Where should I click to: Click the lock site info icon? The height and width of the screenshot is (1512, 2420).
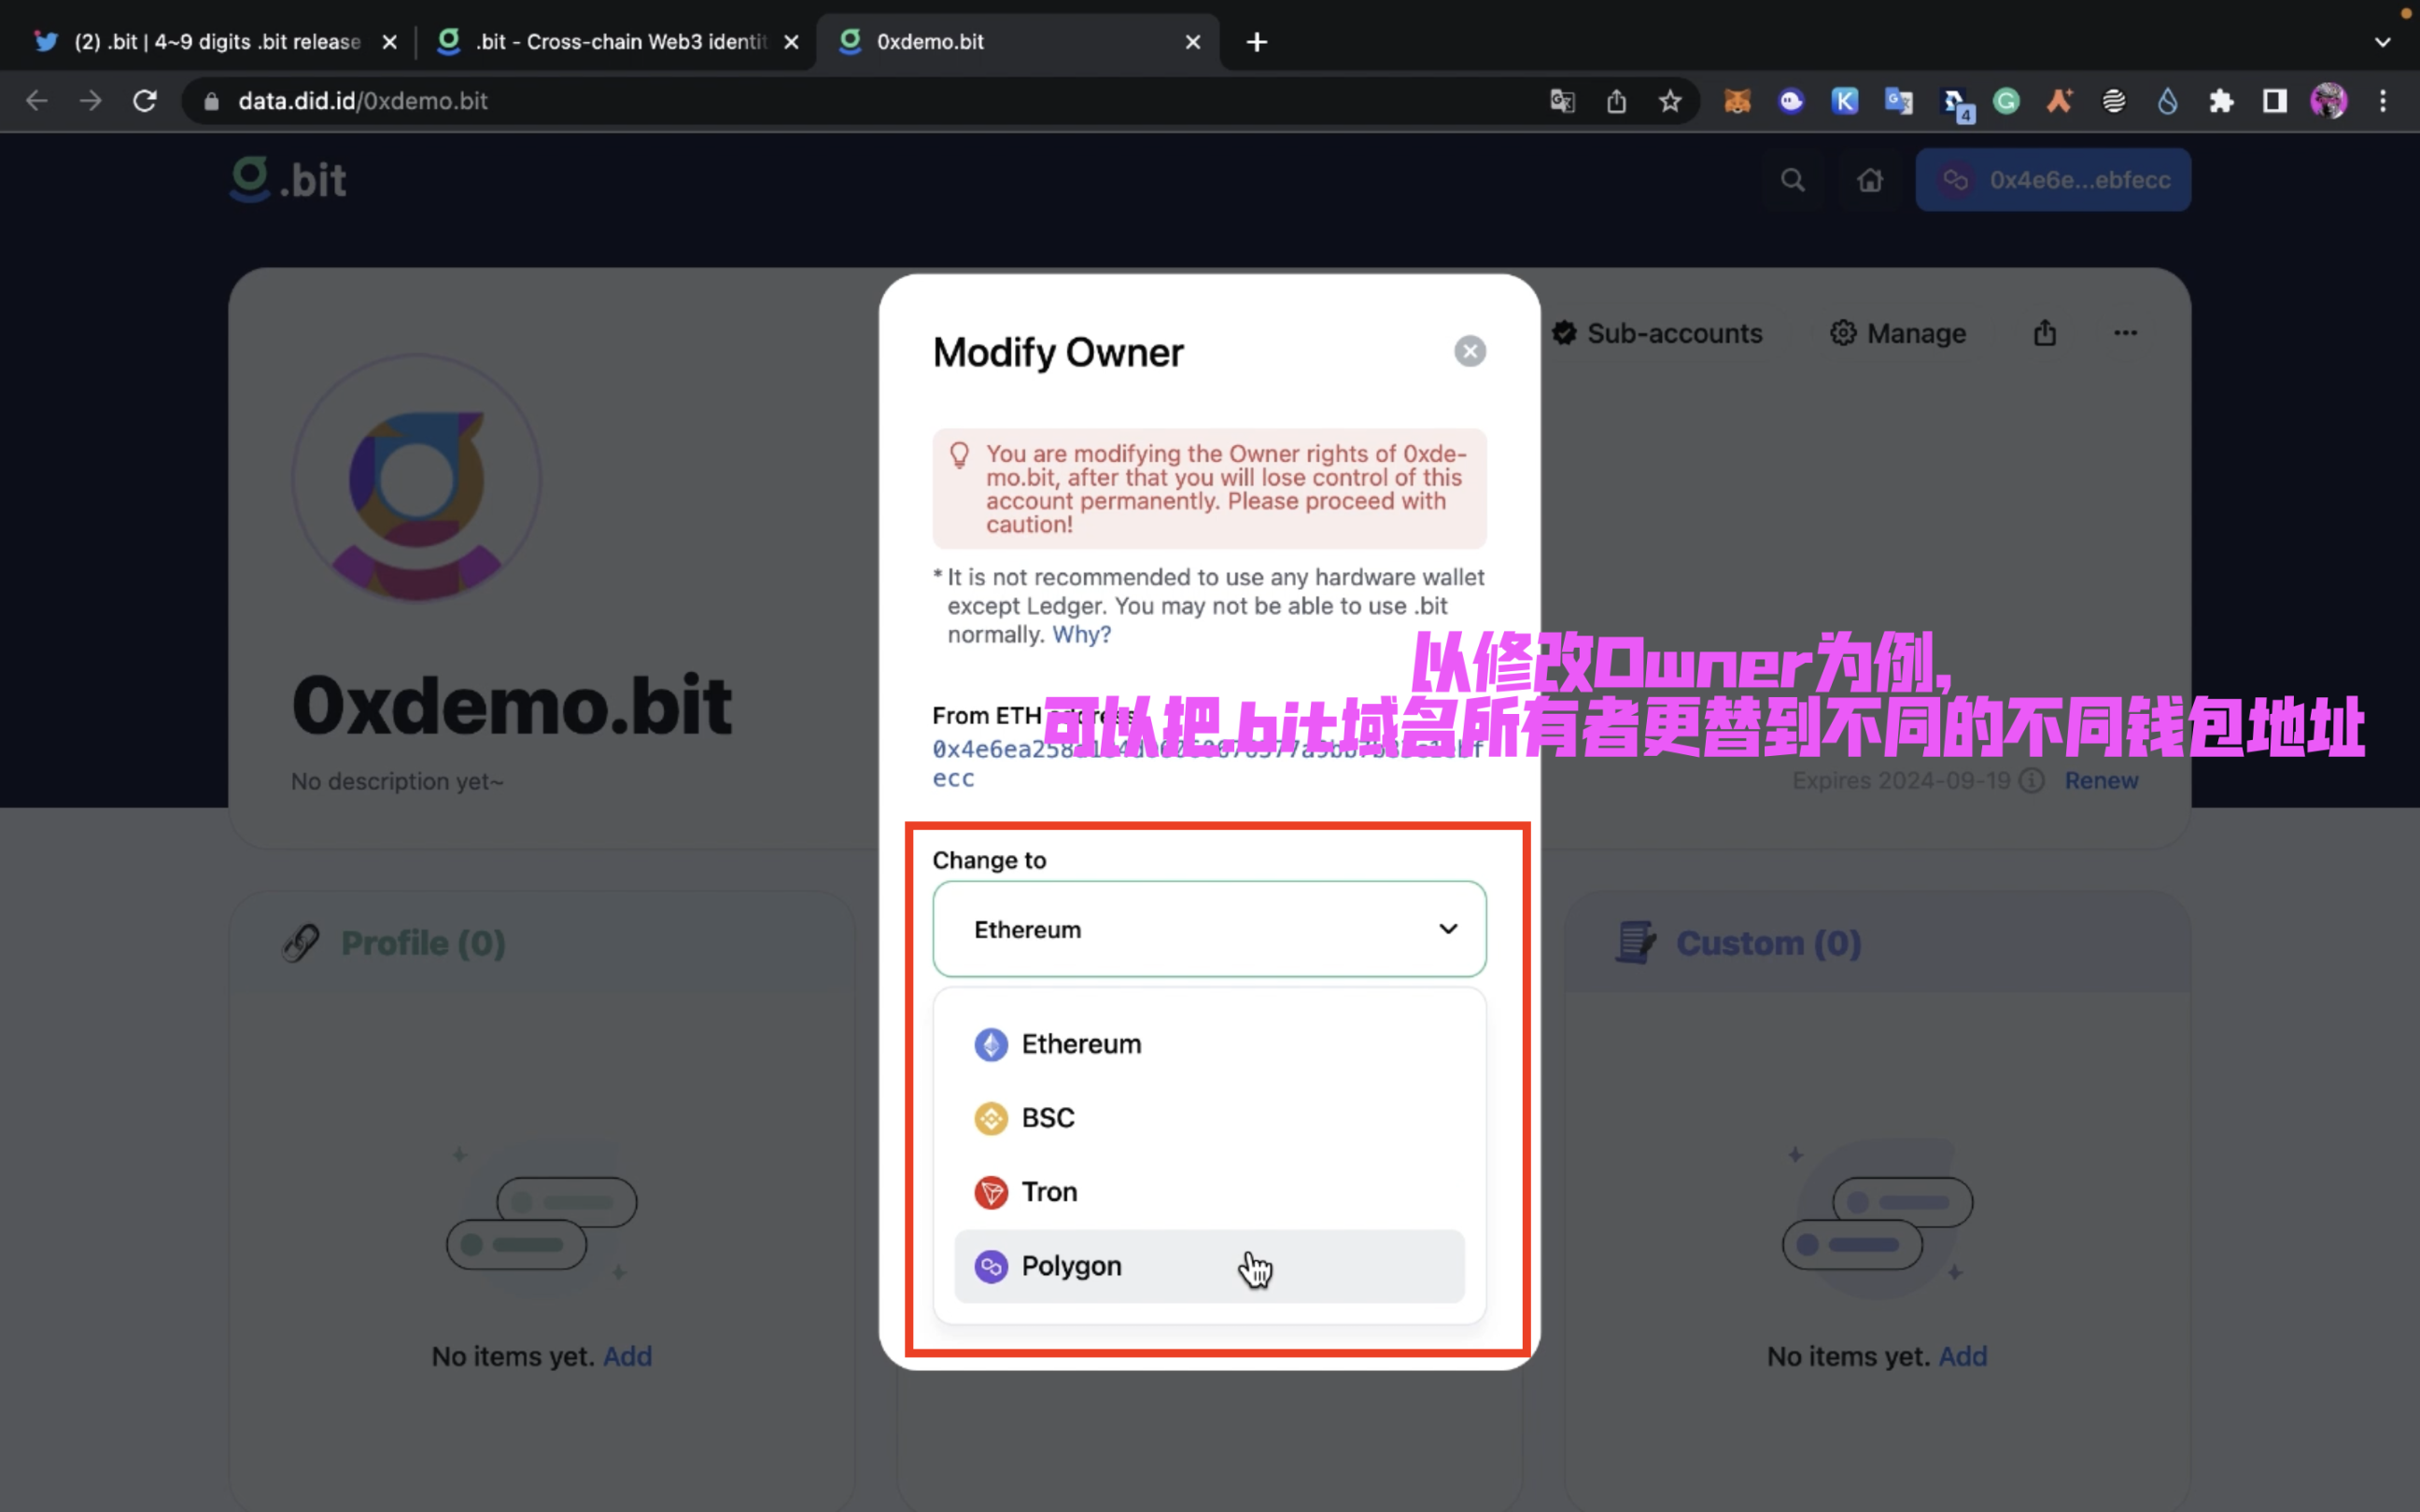211,101
